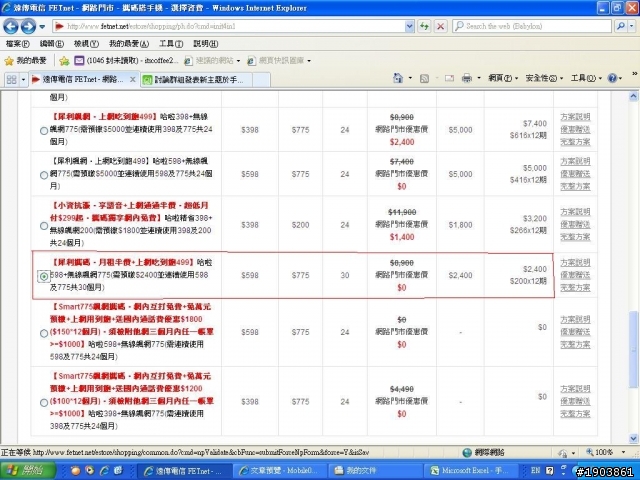This screenshot has width=640, height=480.
Task: Expand the command bar overflow chevron
Action: point(635,73)
